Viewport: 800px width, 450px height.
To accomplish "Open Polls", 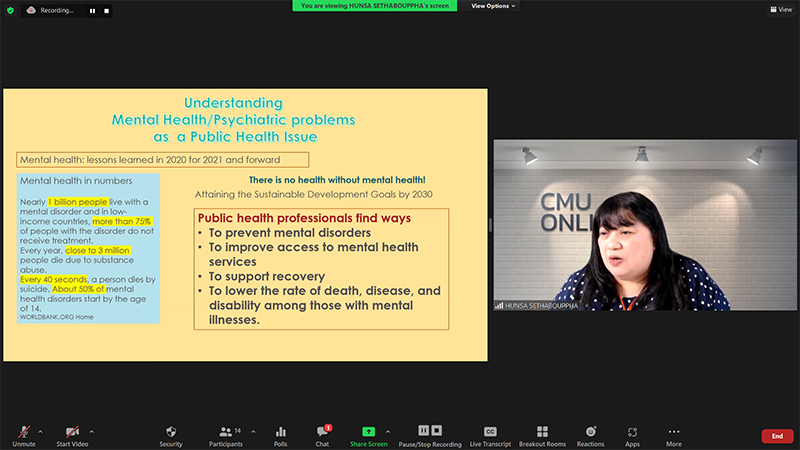I will (x=281, y=436).
